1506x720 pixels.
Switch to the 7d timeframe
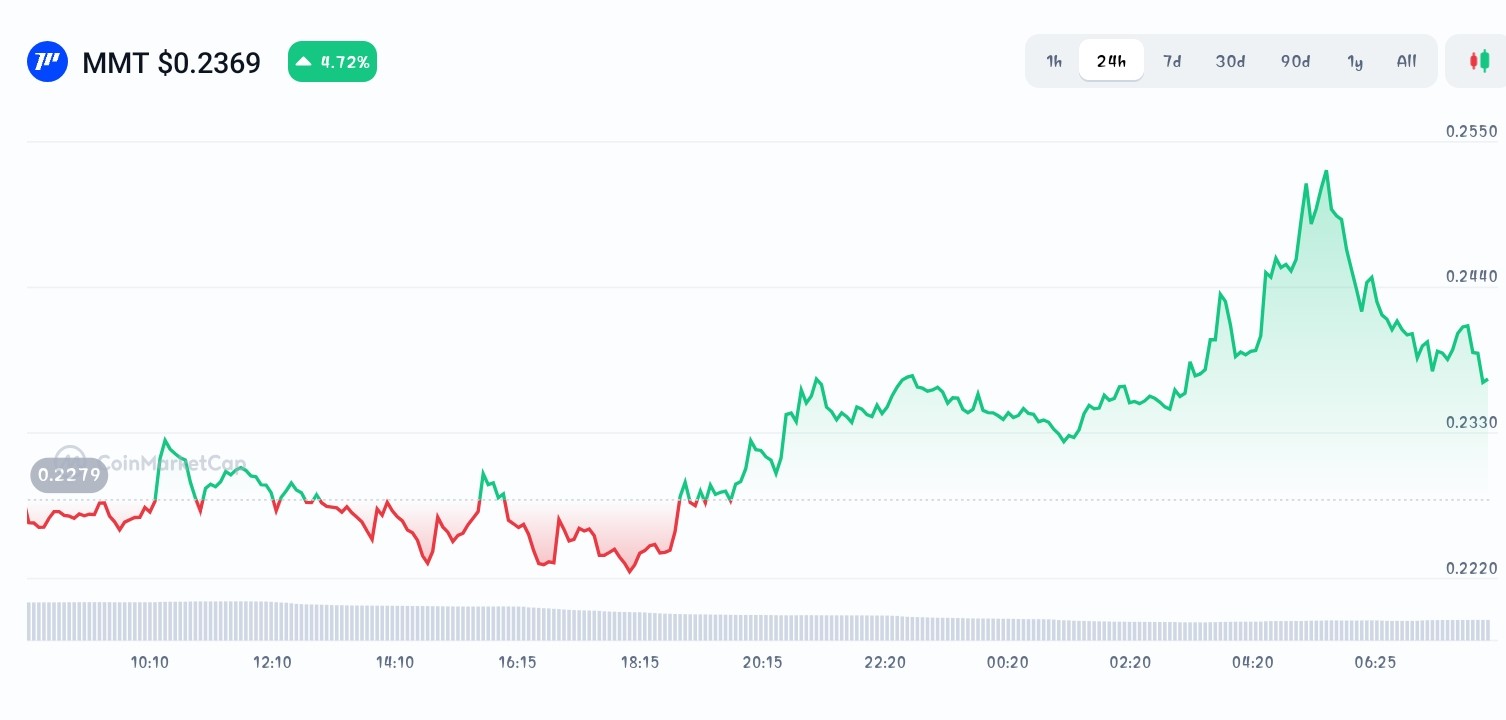[1172, 61]
